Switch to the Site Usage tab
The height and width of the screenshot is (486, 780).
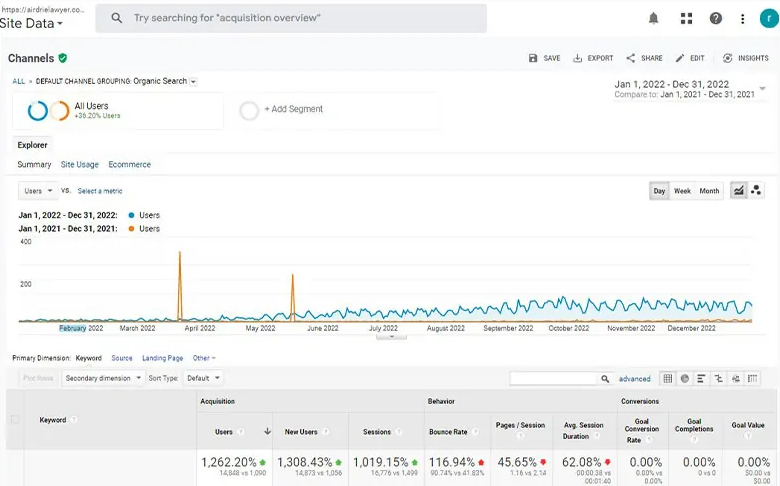point(80,165)
